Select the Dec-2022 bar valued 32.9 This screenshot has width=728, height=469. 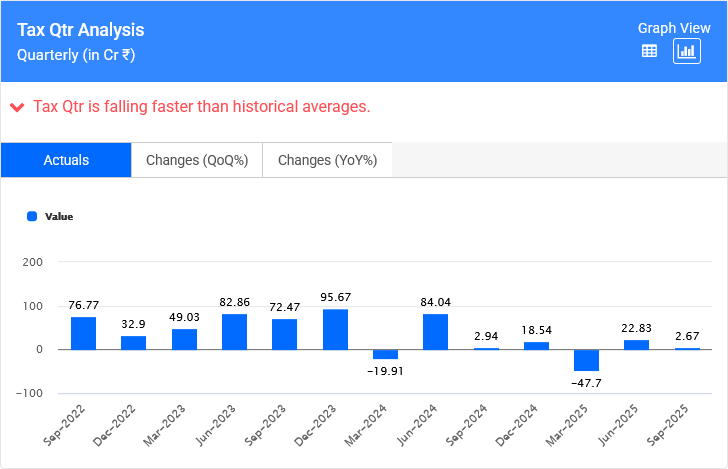[134, 342]
